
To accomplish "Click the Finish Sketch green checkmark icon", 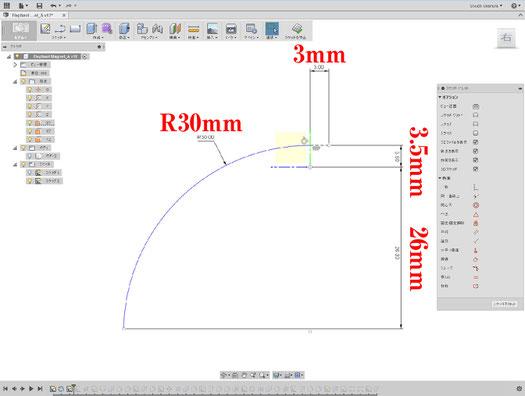I will (x=297, y=28).
